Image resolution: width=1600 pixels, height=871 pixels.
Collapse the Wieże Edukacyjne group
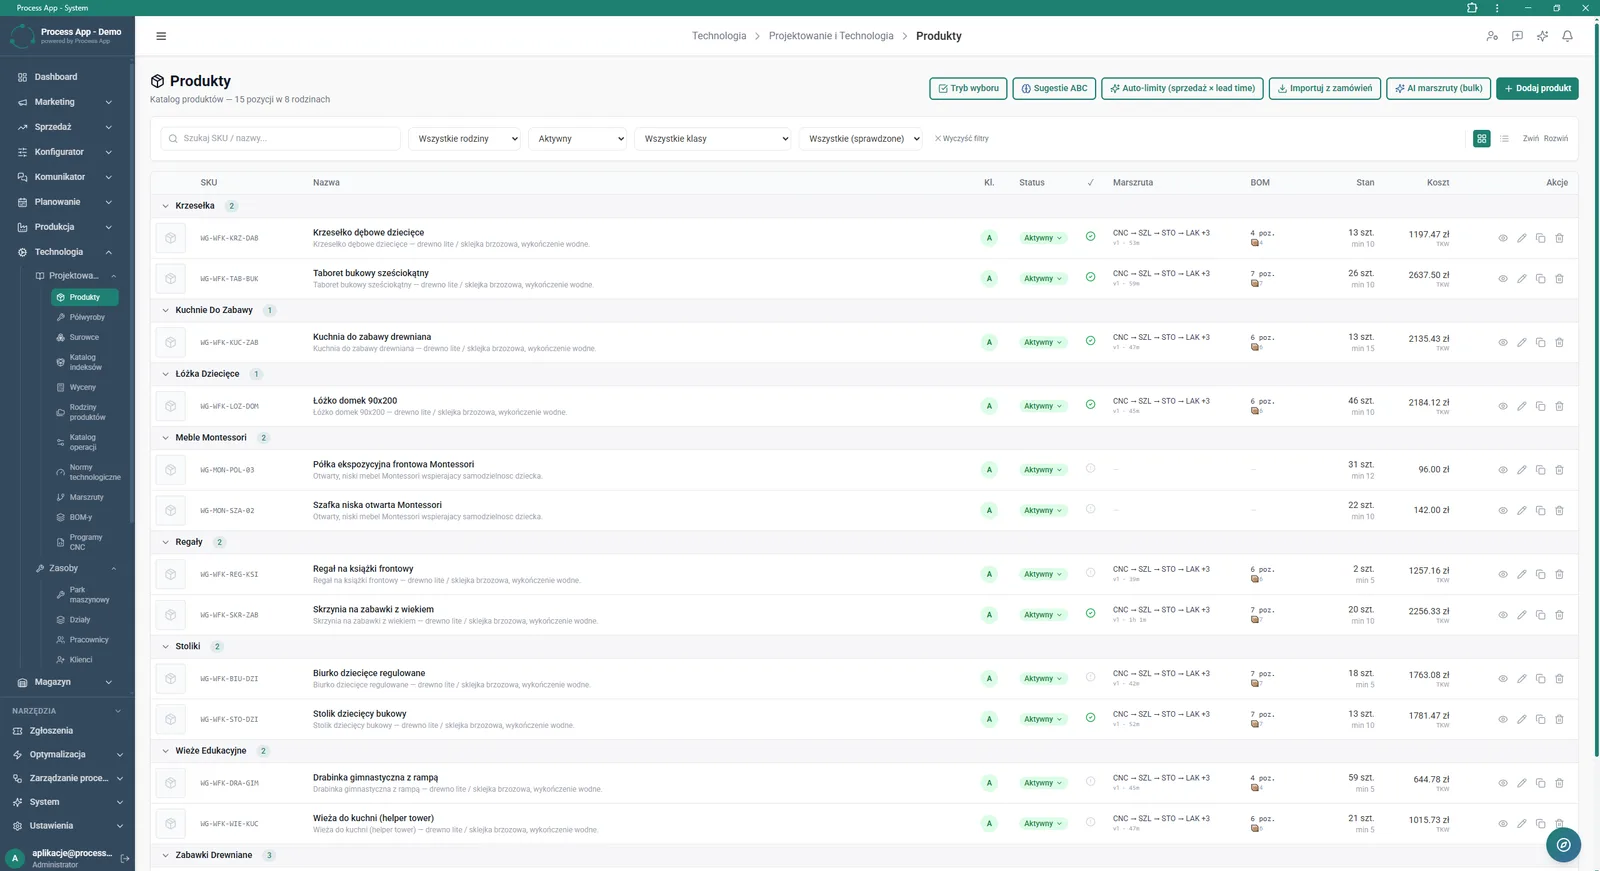point(166,751)
